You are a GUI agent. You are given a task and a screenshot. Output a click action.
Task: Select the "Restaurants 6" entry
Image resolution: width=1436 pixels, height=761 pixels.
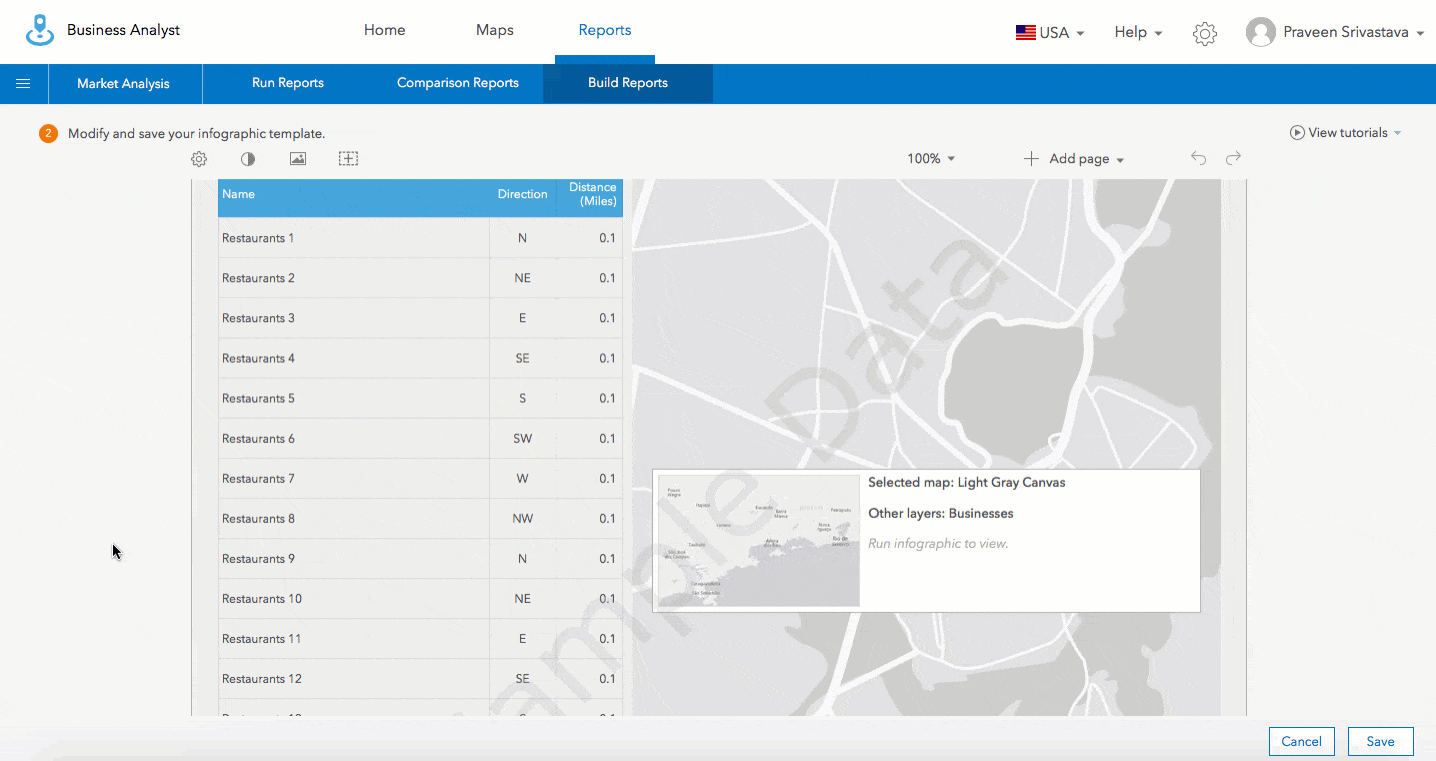[258, 438]
